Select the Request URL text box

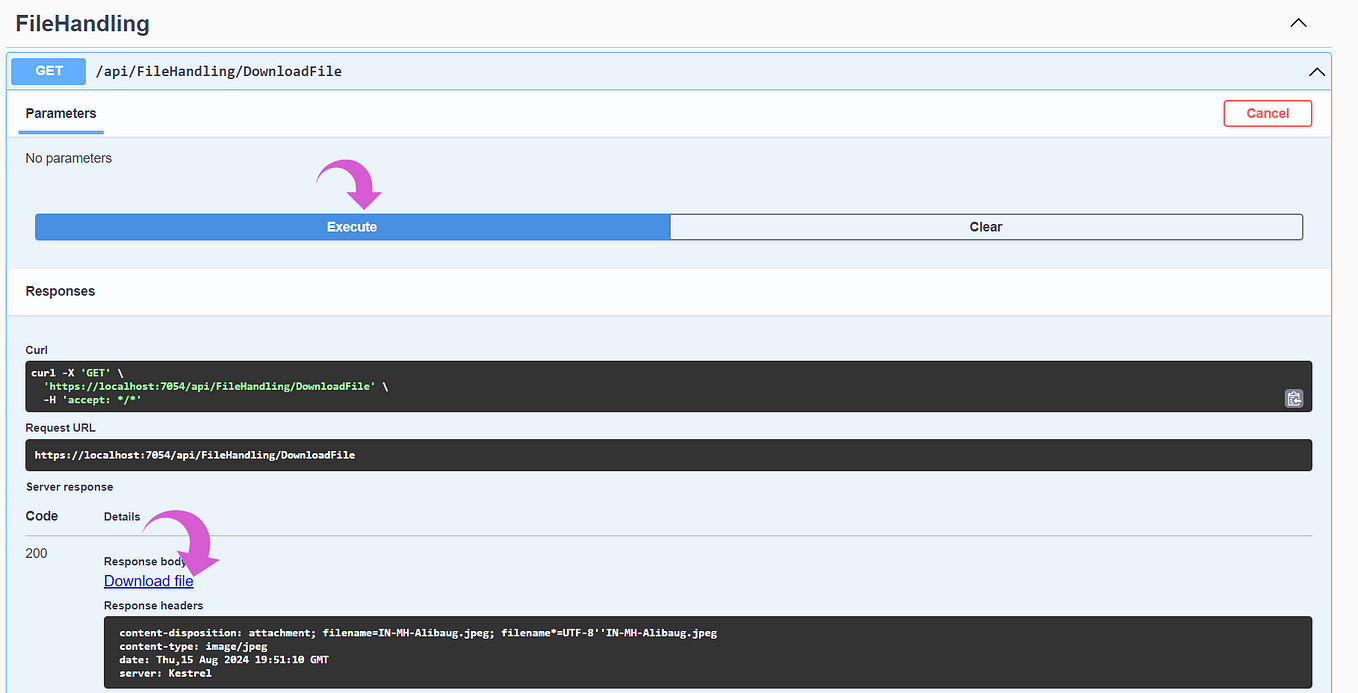tap(668, 455)
